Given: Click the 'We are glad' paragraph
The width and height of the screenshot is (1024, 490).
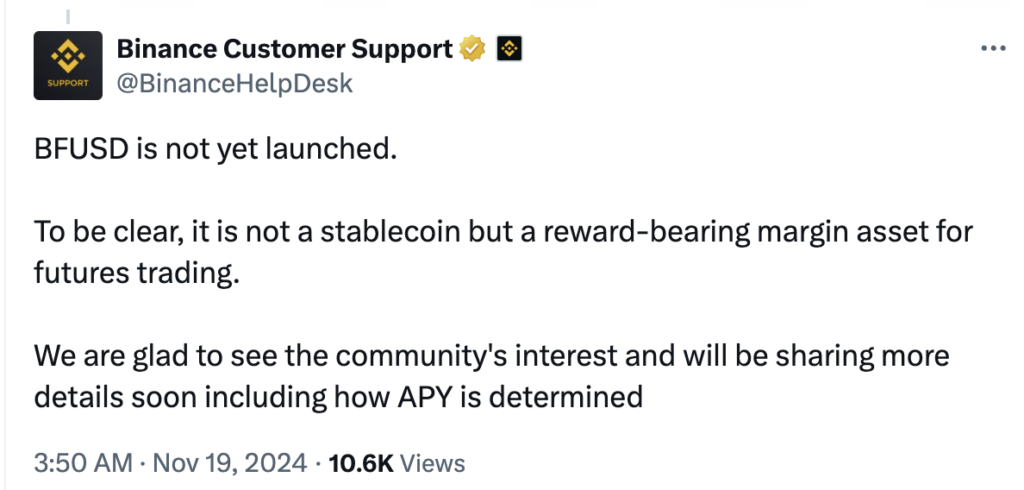Looking at the screenshot, I should tap(491, 376).
